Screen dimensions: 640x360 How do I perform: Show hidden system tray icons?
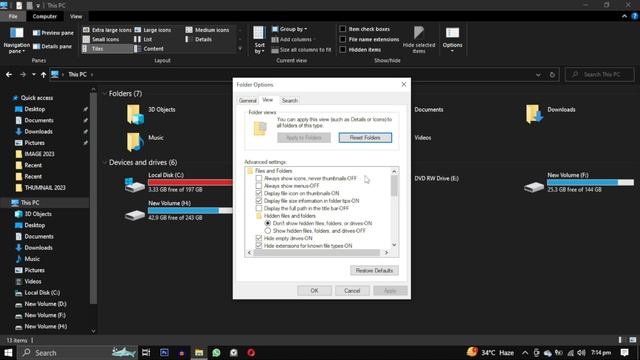[x=525, y=353]
